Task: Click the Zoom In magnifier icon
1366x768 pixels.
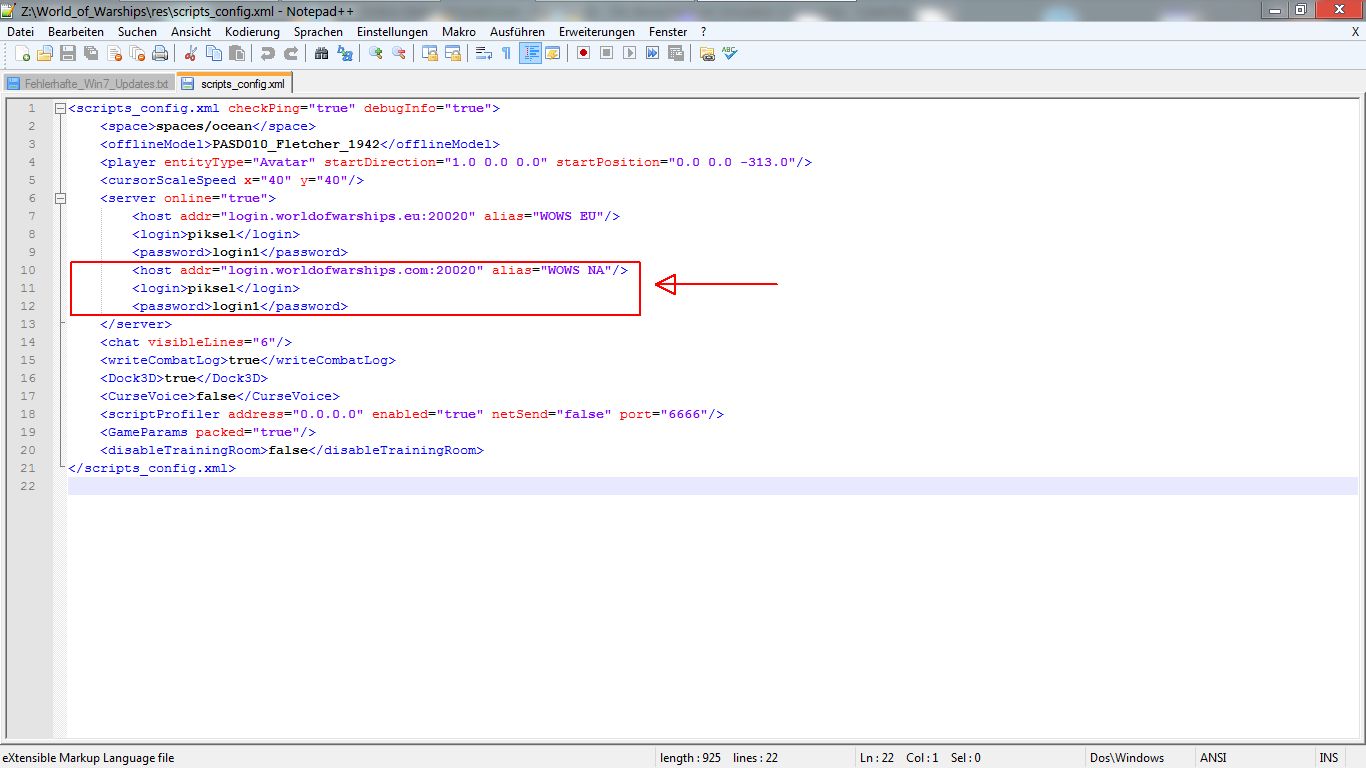Action: (x=376, y=53)
